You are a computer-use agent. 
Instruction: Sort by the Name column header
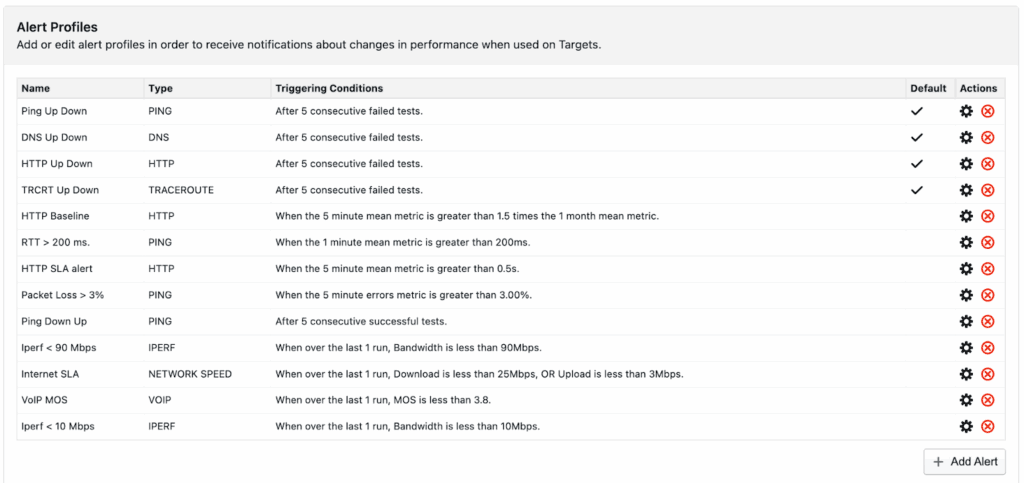point(36,88)
